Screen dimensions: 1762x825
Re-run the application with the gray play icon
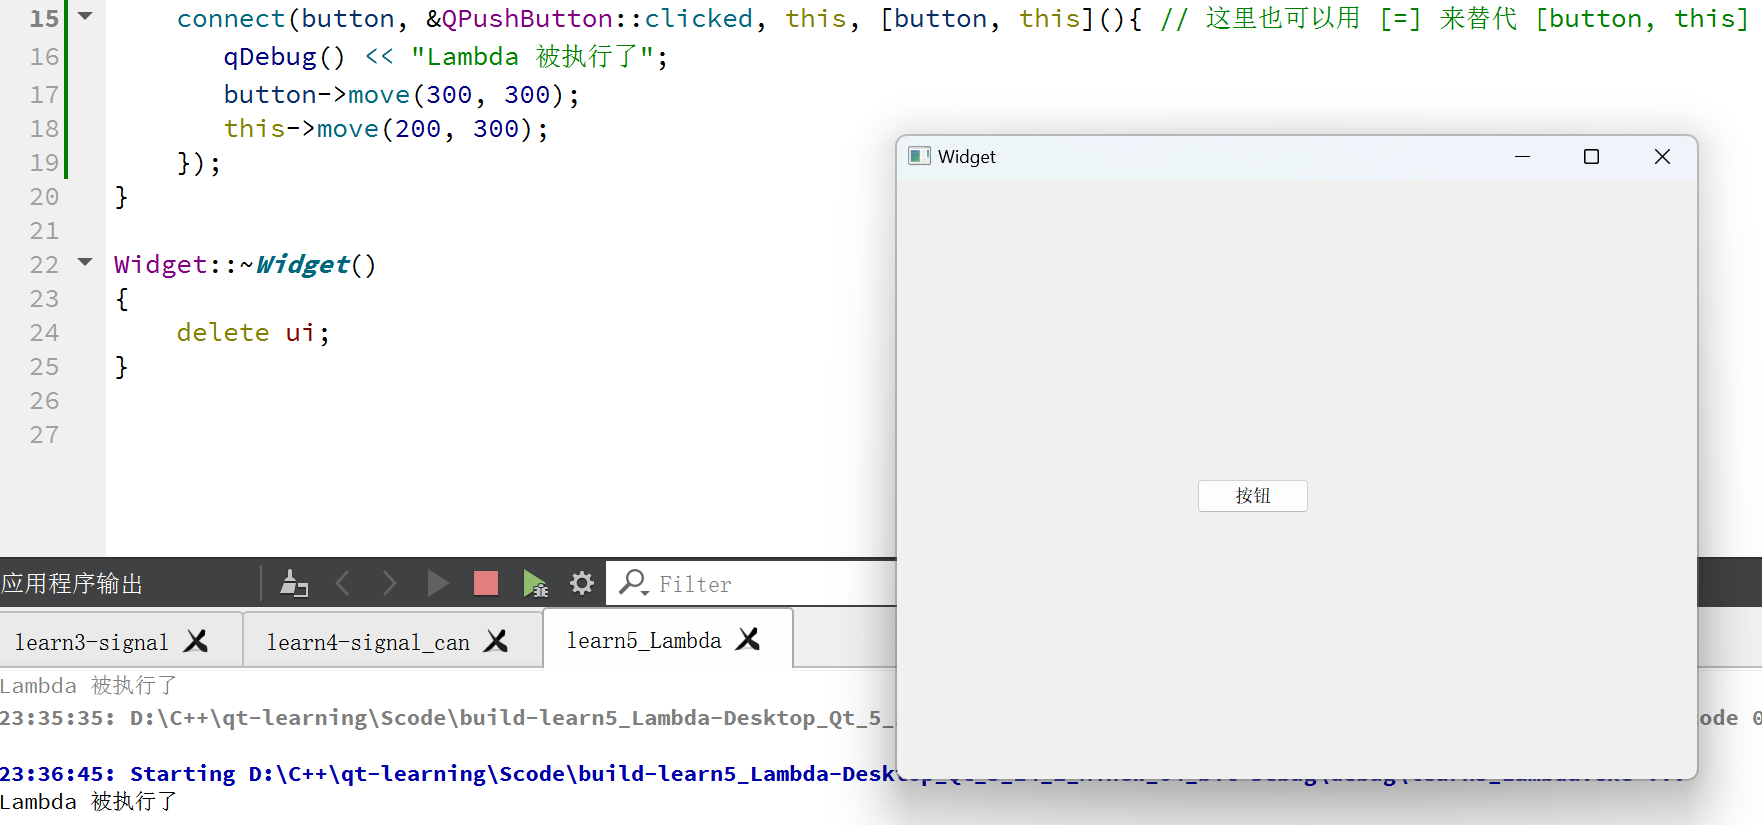point(437,583)
